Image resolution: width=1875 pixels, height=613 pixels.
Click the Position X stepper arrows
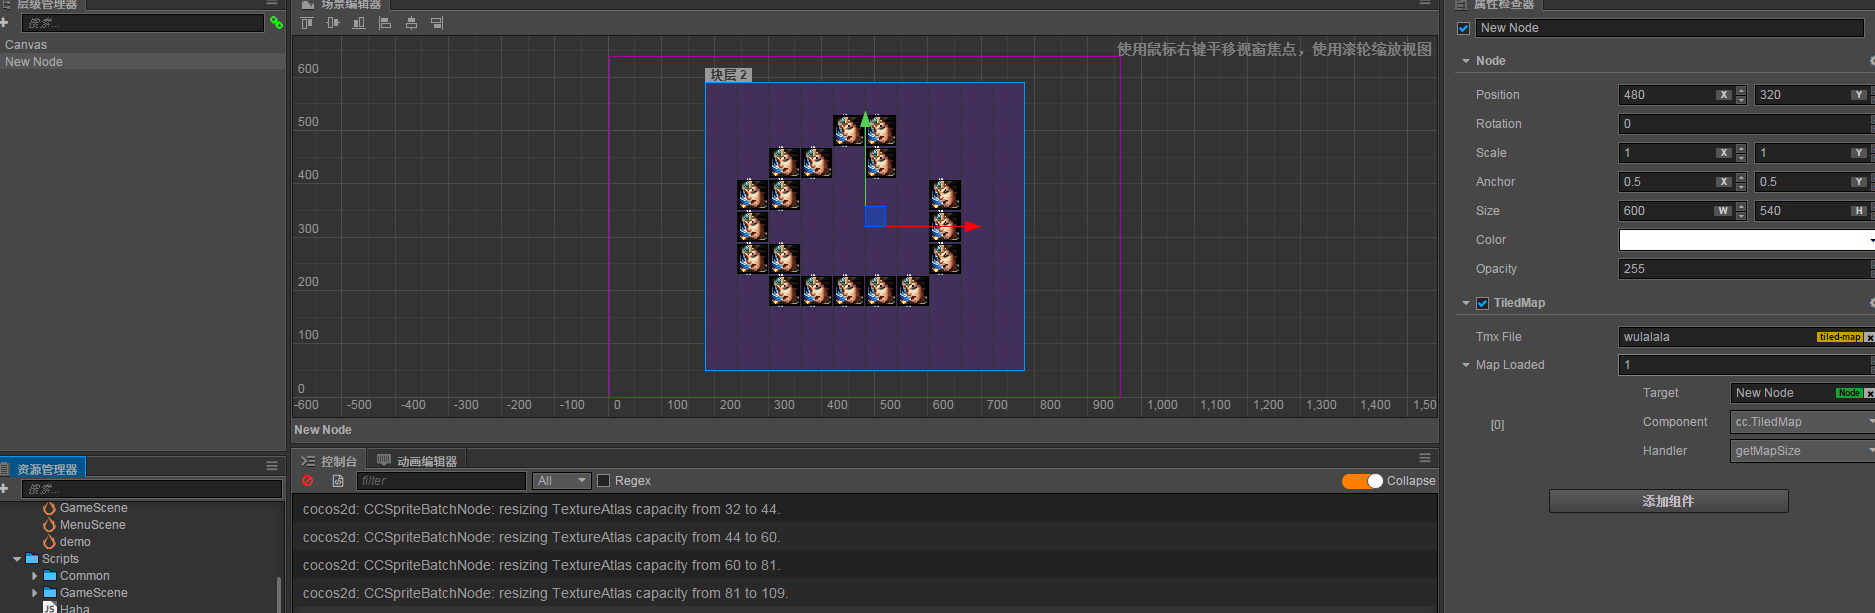point(1741,95)
